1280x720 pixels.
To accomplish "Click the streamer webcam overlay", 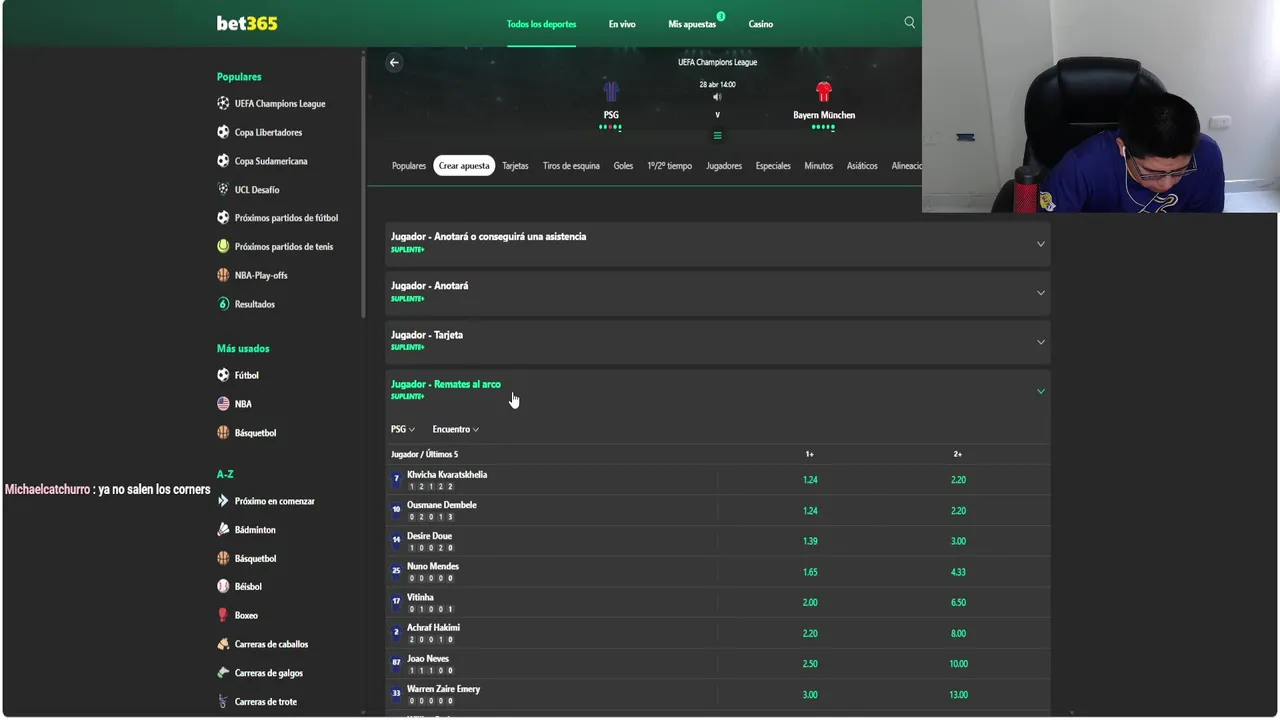I will pos(1100,106).
